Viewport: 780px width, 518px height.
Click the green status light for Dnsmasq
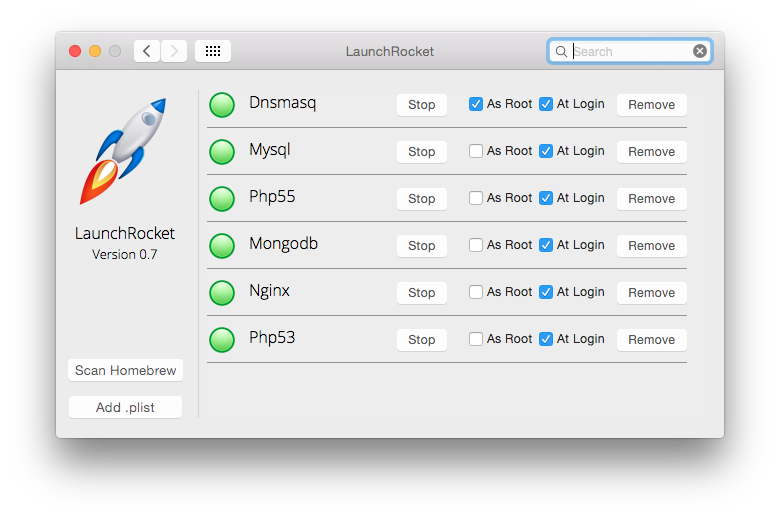pos(222,104)
